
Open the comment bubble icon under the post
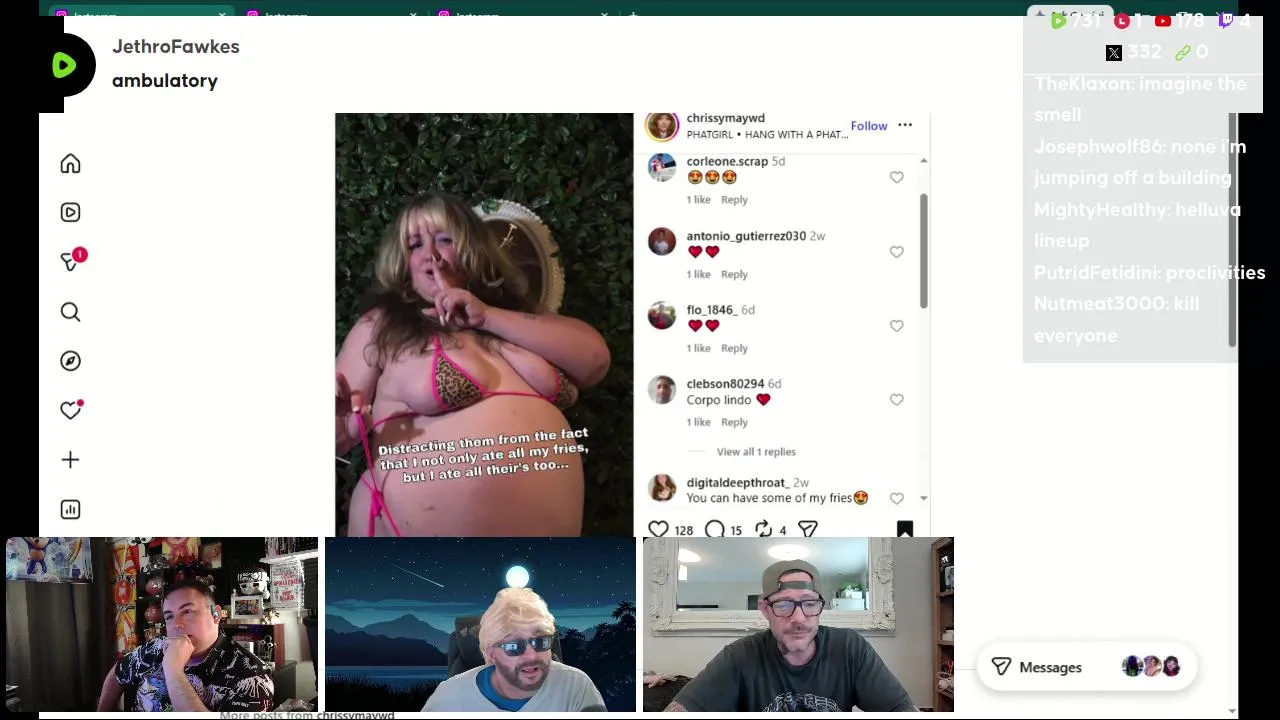coord(715,529)
